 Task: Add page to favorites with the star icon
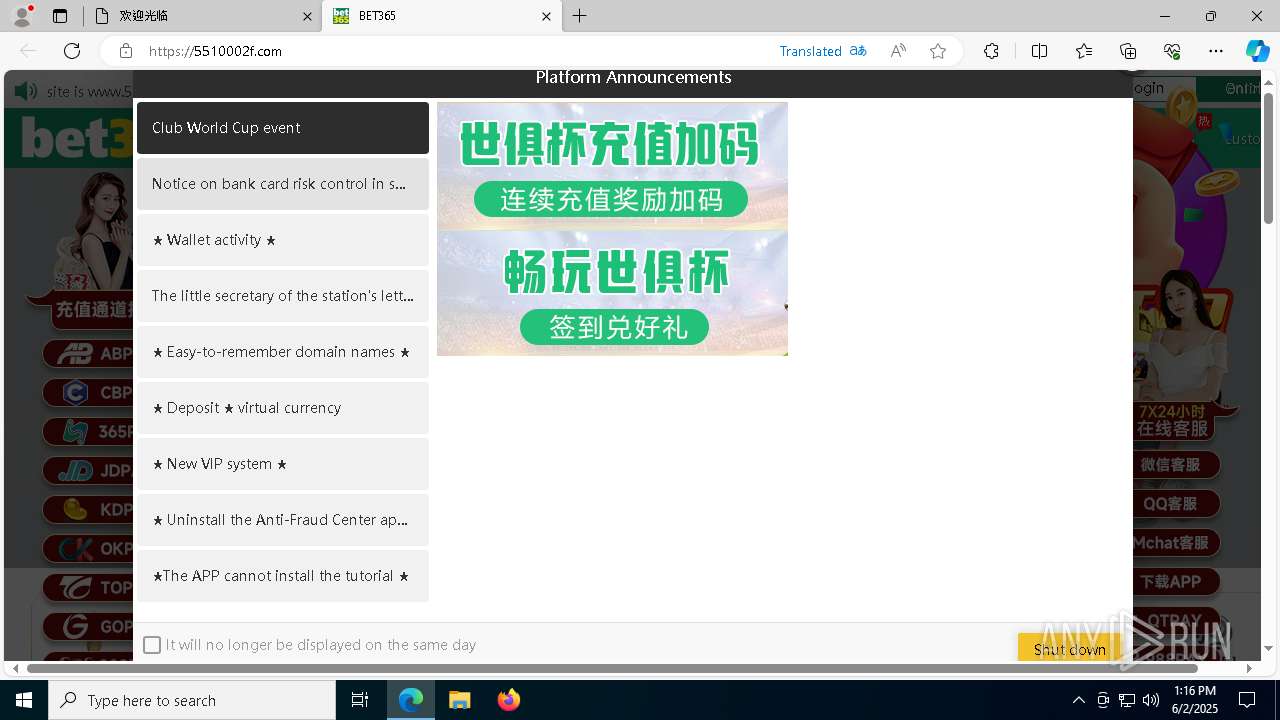coord(938,51)
